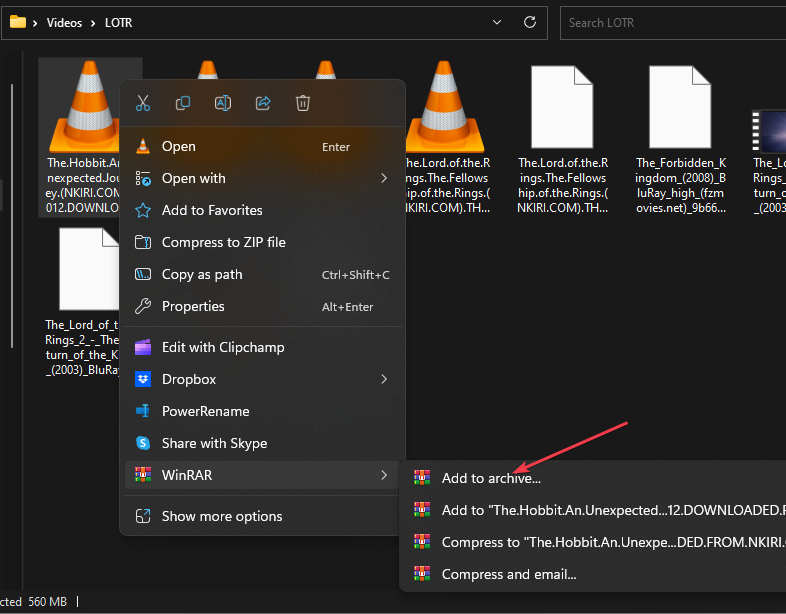The image size is (786, 614).
Task: Choose Copy as path
Action: 262,274
